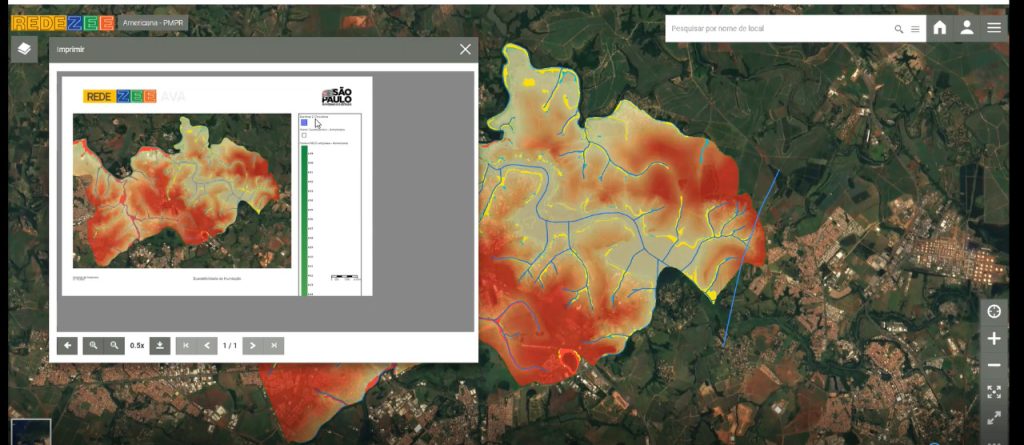Viewport: 1024px width, 445px height.
Task: Zoom in the map with plus button
Action: [994, 339]
